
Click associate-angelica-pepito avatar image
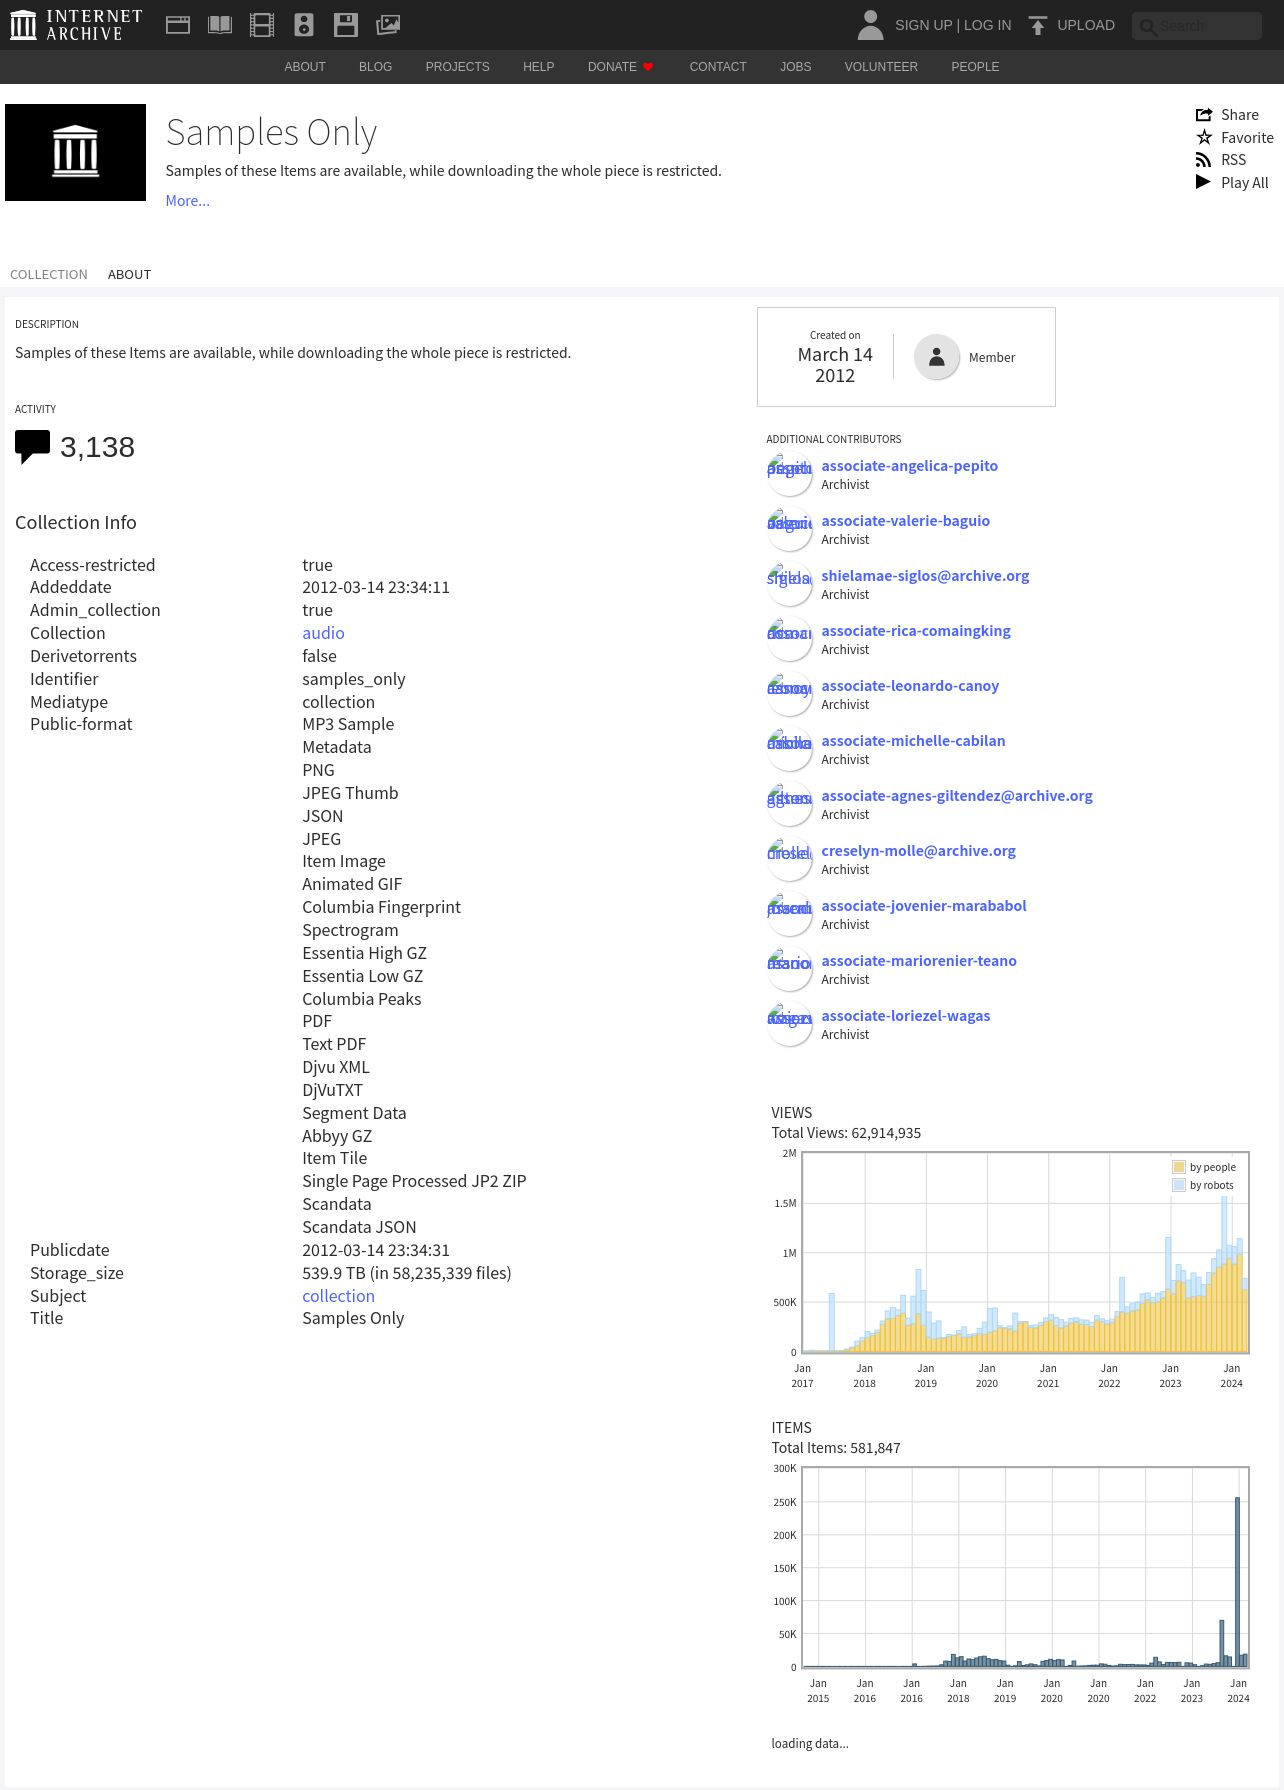click(789, 474)
